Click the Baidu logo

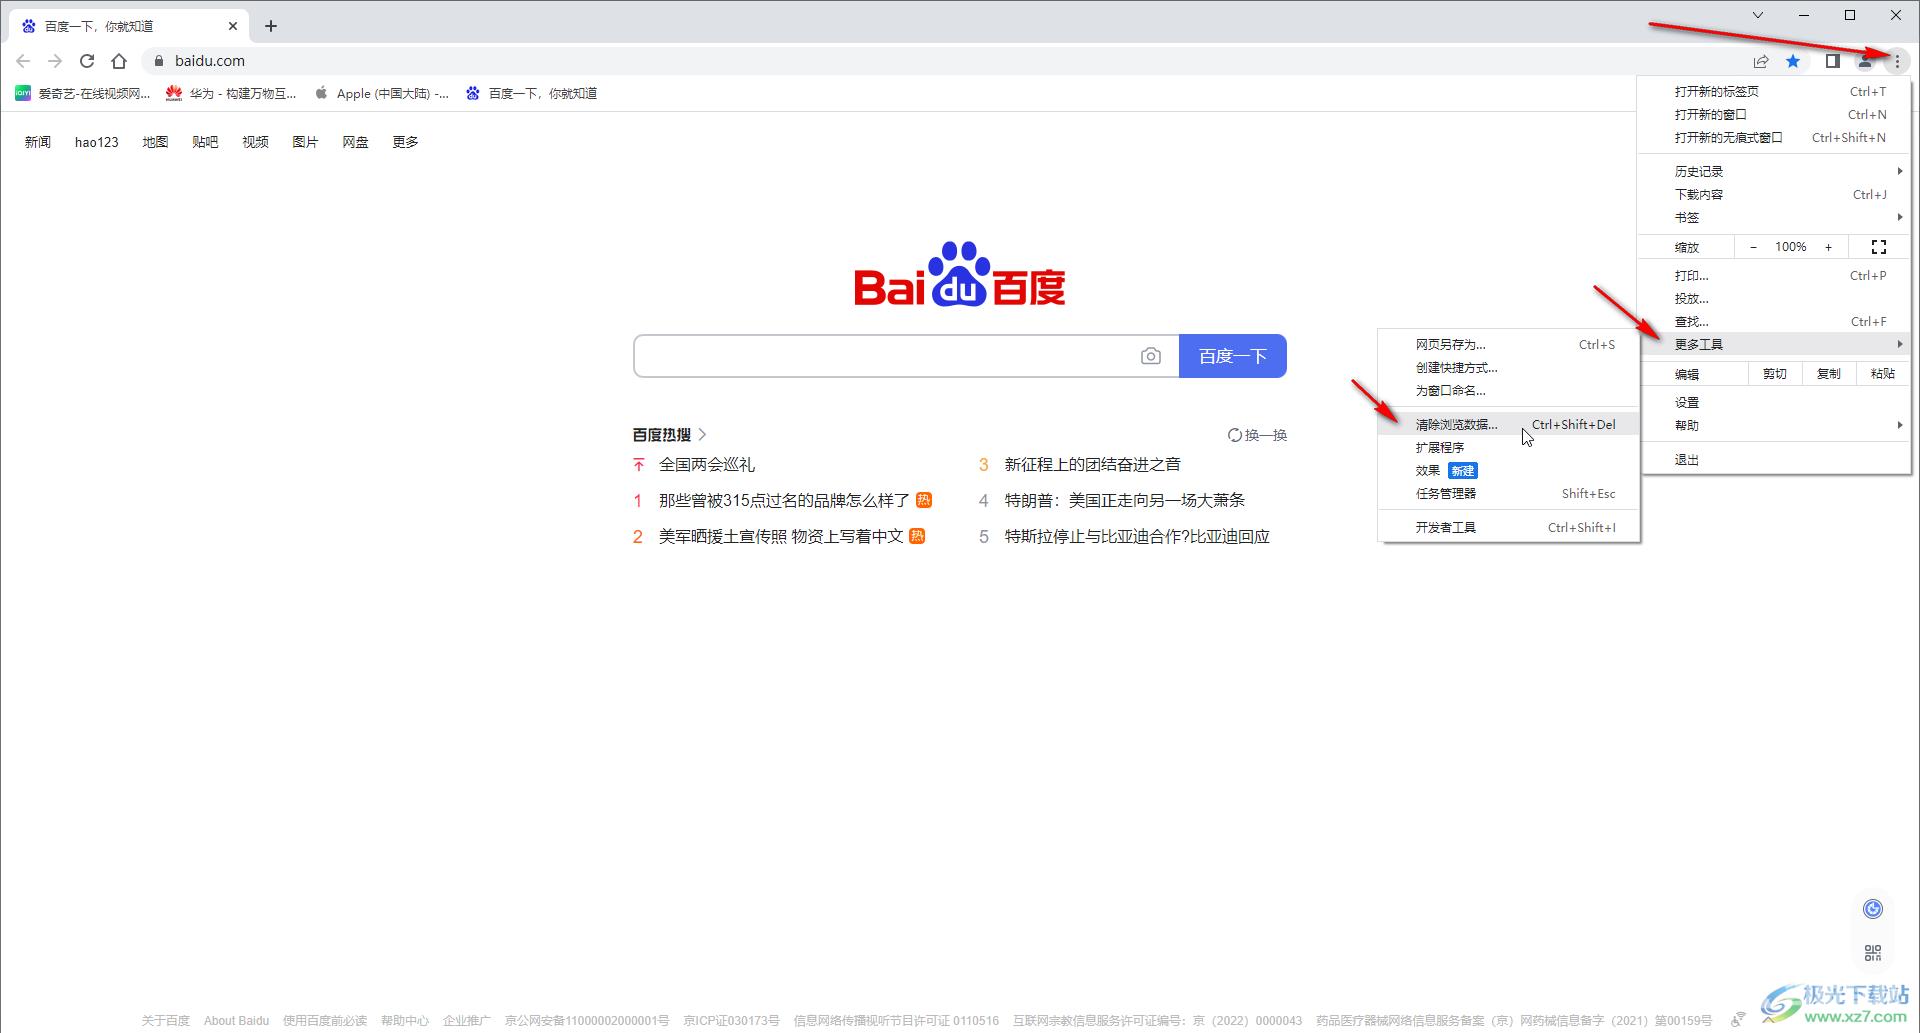point(959,274)
